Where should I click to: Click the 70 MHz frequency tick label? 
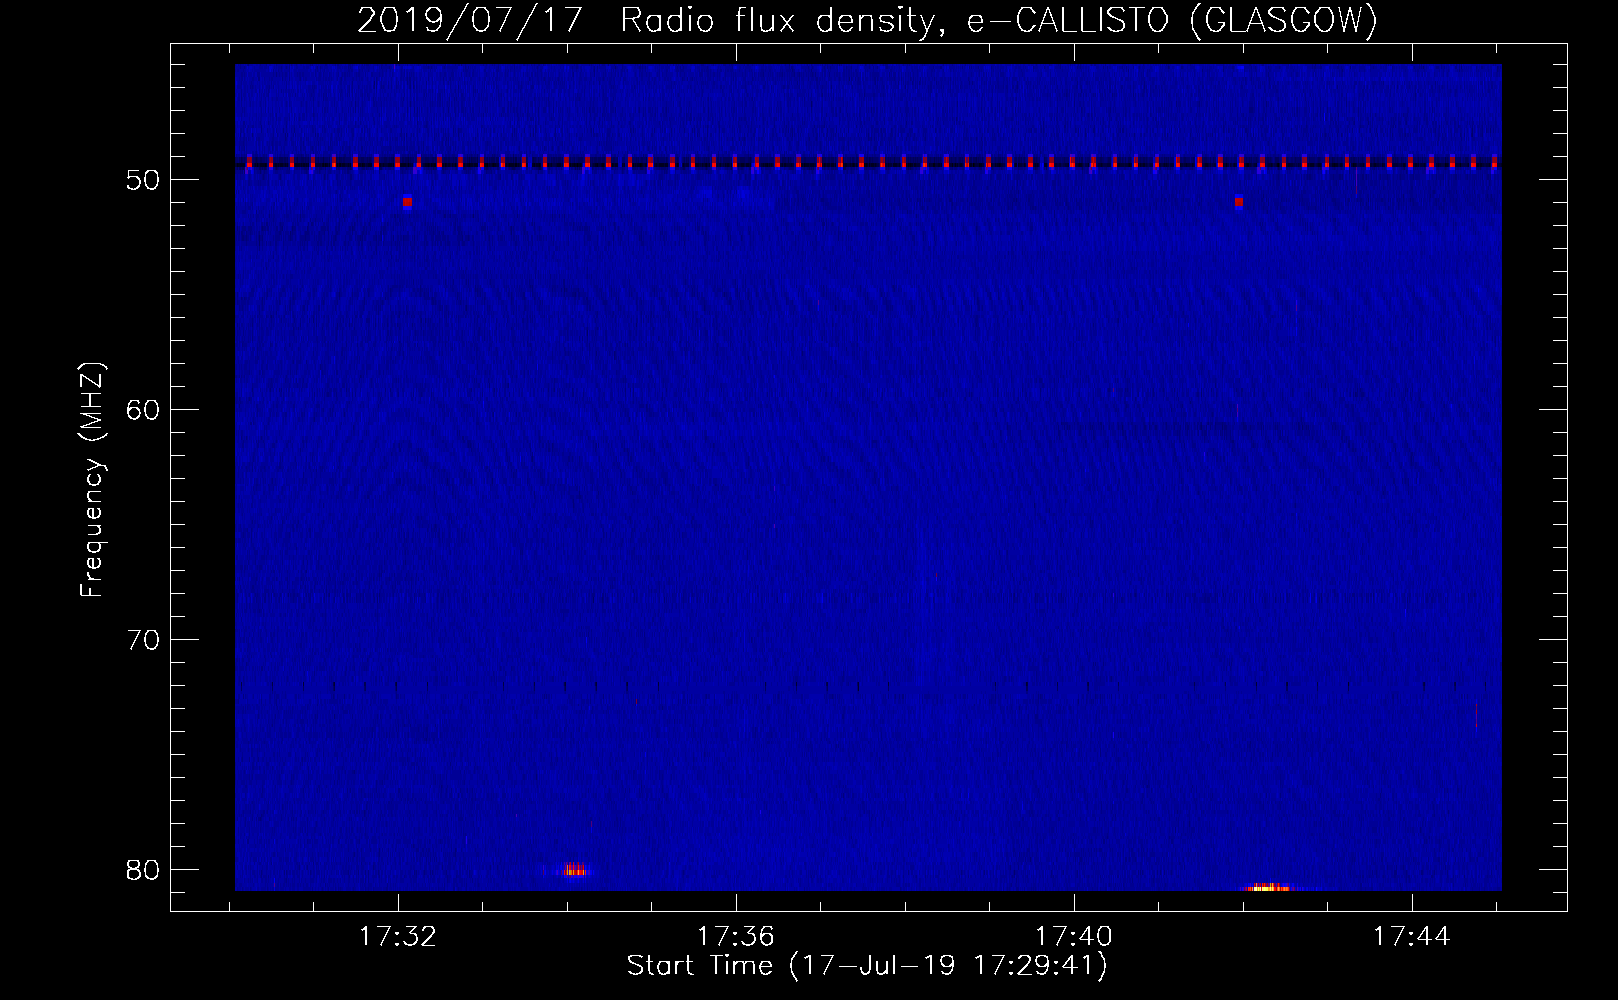point(143,640)
